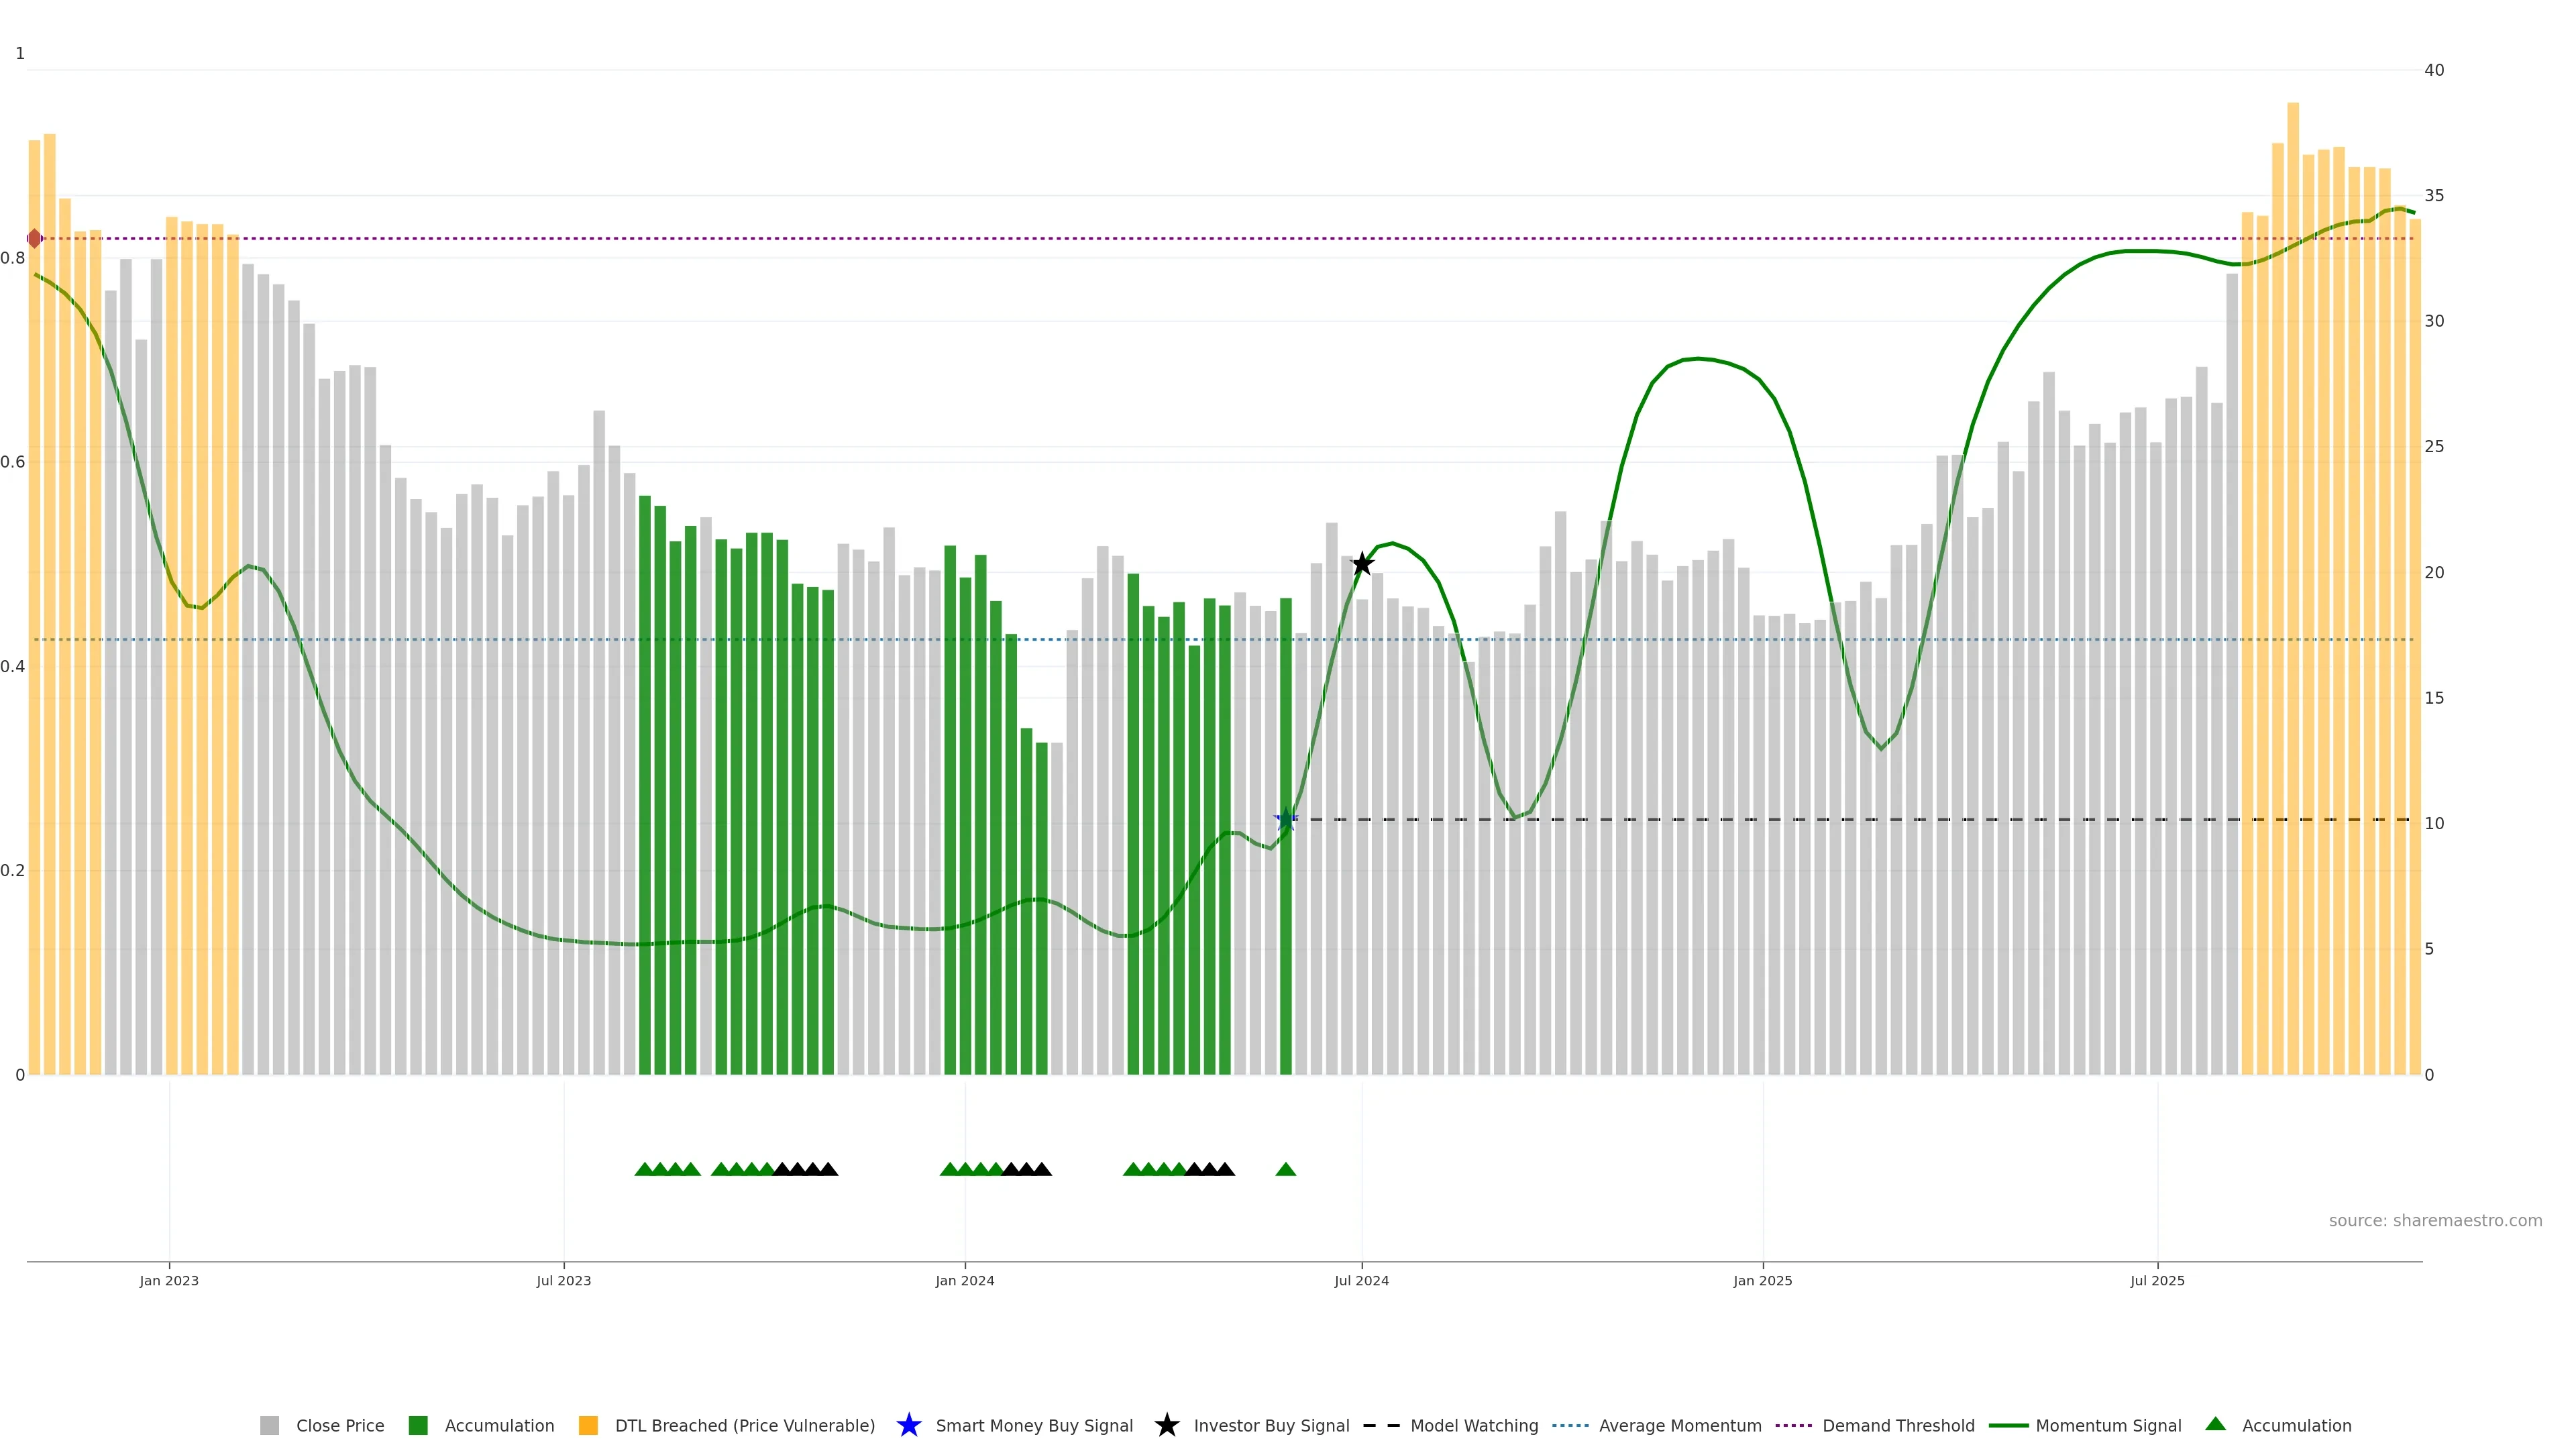Screen dimensions: 2576x1449
Task: Click the source: sharemaestro.com text
Action: pyautogui.click(x=2435, y=1220)
